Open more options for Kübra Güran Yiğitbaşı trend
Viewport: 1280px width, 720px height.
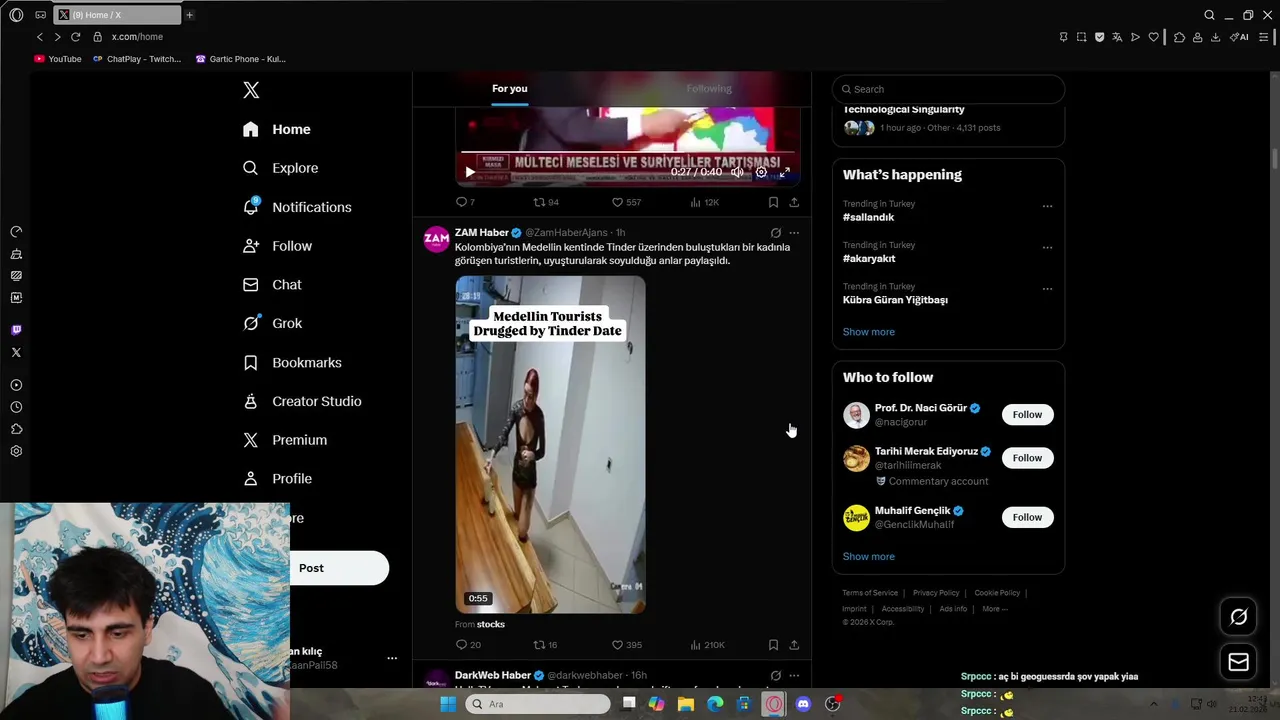(x=1047, y=289)
